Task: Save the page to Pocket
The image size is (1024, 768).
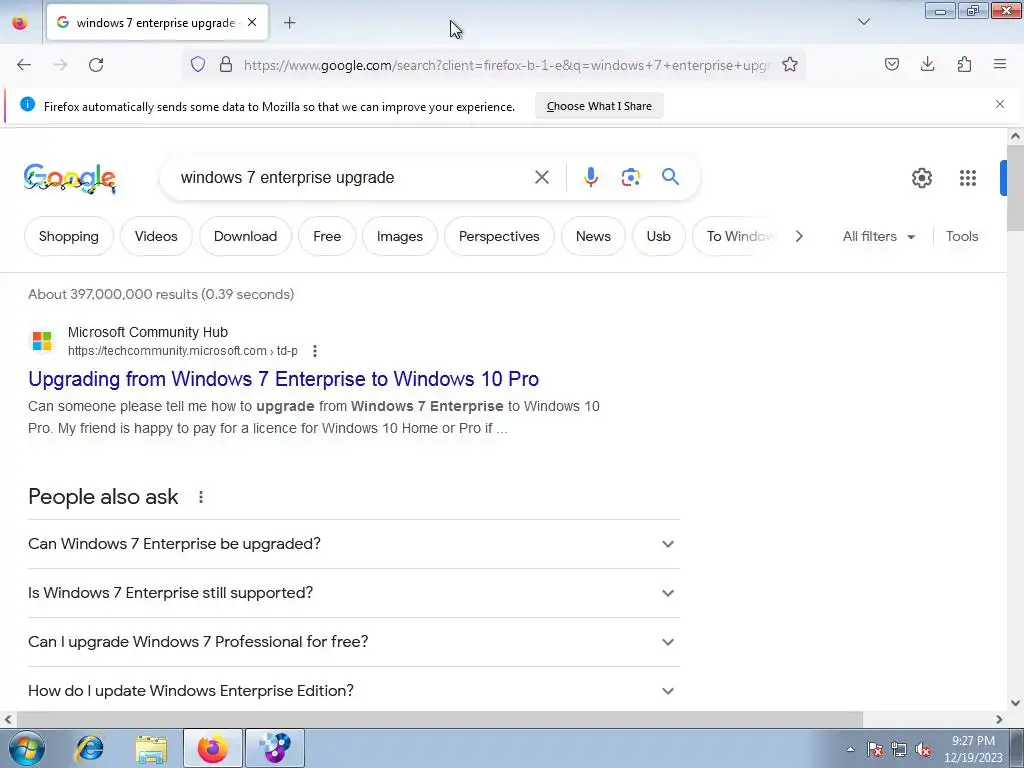Action: [892, 64]
